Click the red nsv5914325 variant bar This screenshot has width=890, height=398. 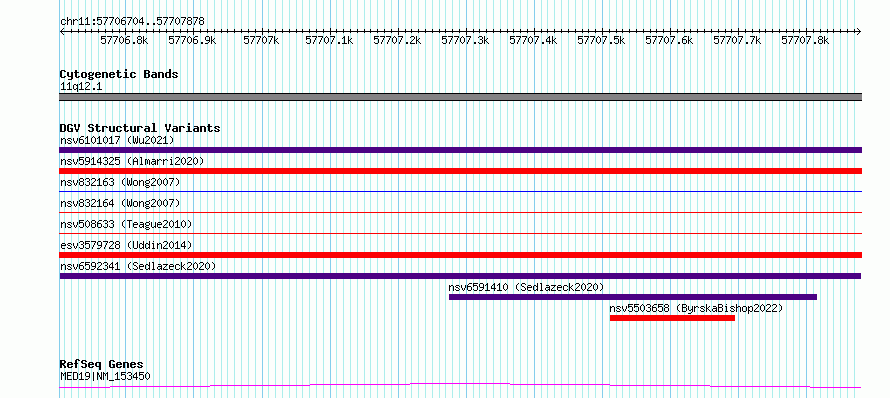click(x=460, y=171)
